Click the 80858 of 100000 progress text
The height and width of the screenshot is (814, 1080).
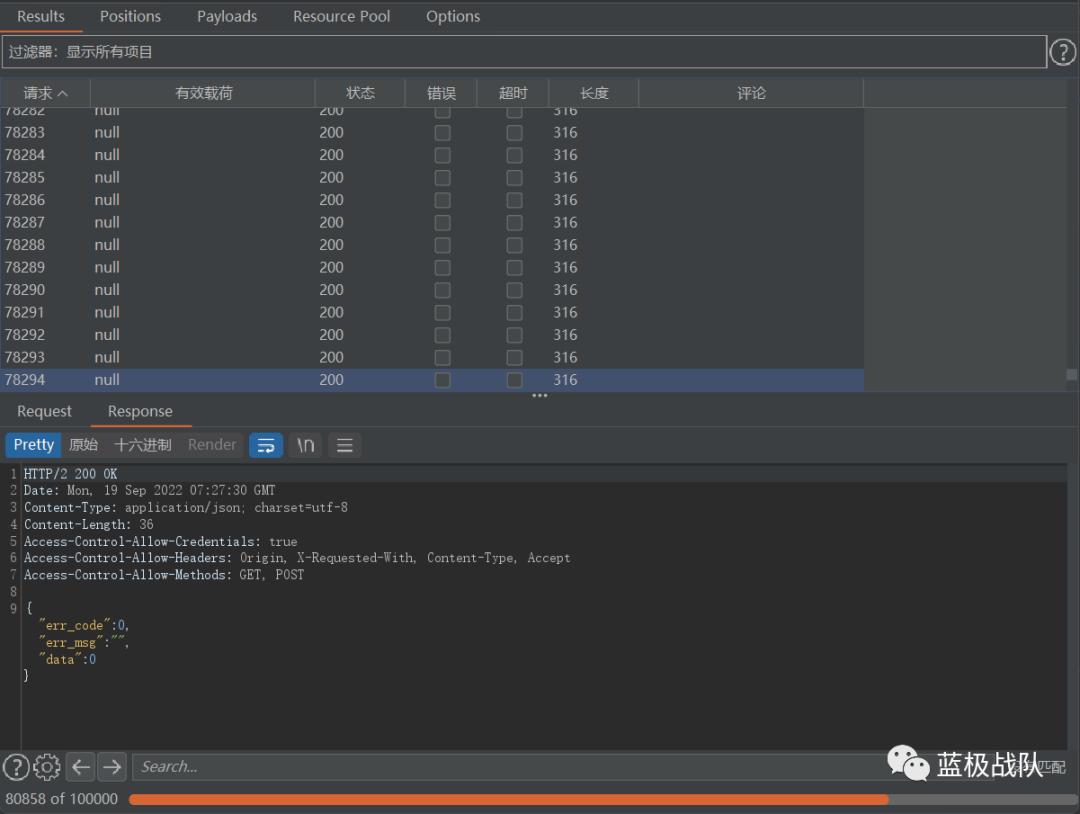[61, 799]
